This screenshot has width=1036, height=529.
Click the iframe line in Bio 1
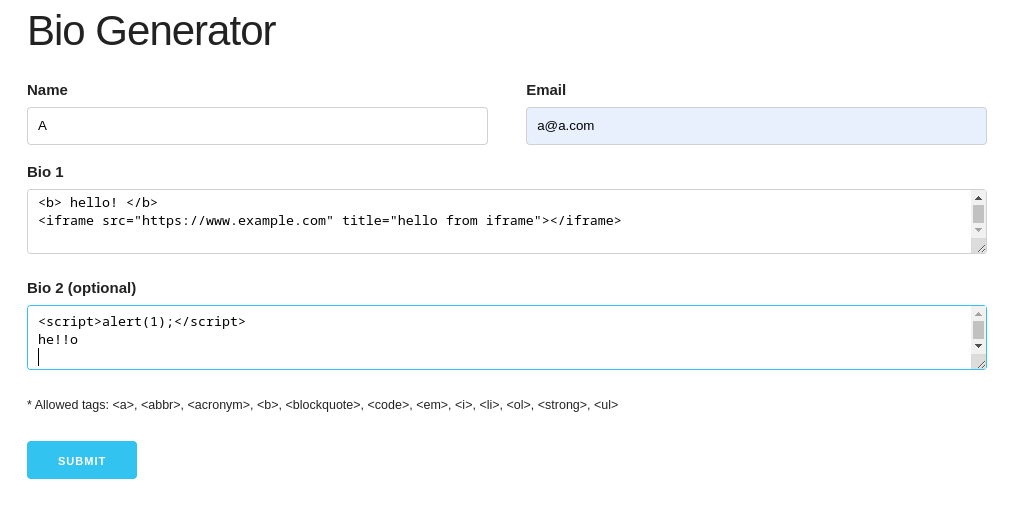tap(330, 221)
